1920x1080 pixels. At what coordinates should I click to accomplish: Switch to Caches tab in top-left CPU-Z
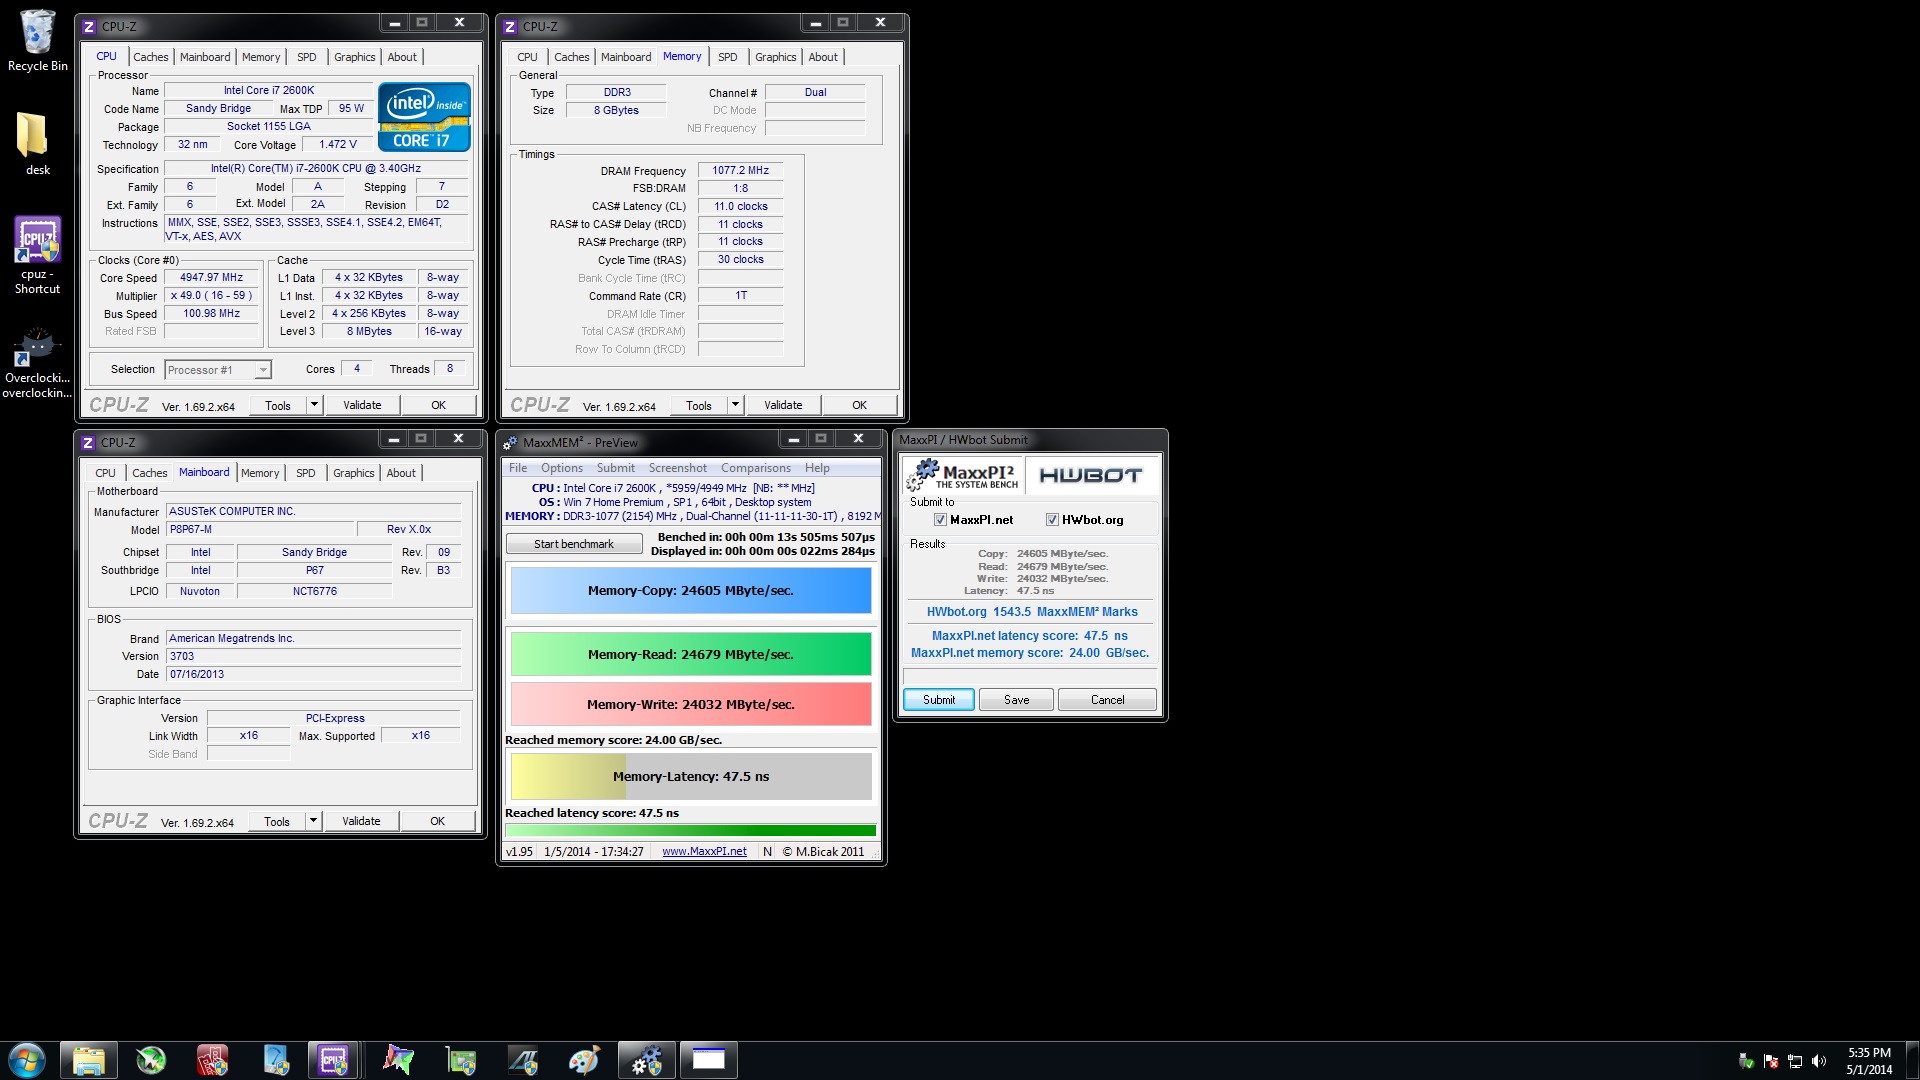(151, 57)
